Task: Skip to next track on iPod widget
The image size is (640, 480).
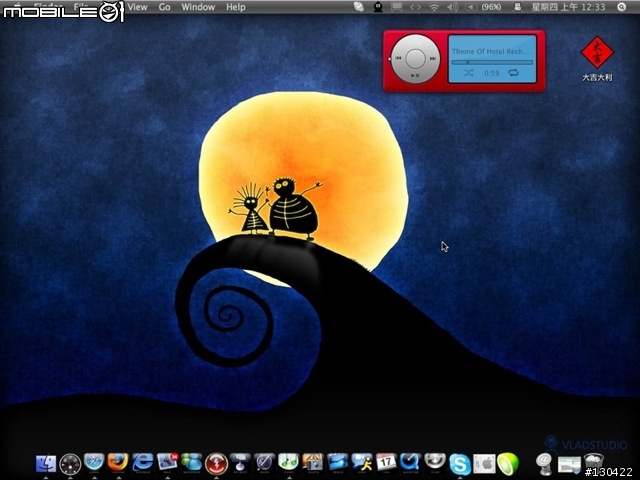Action: click(433, 58)
